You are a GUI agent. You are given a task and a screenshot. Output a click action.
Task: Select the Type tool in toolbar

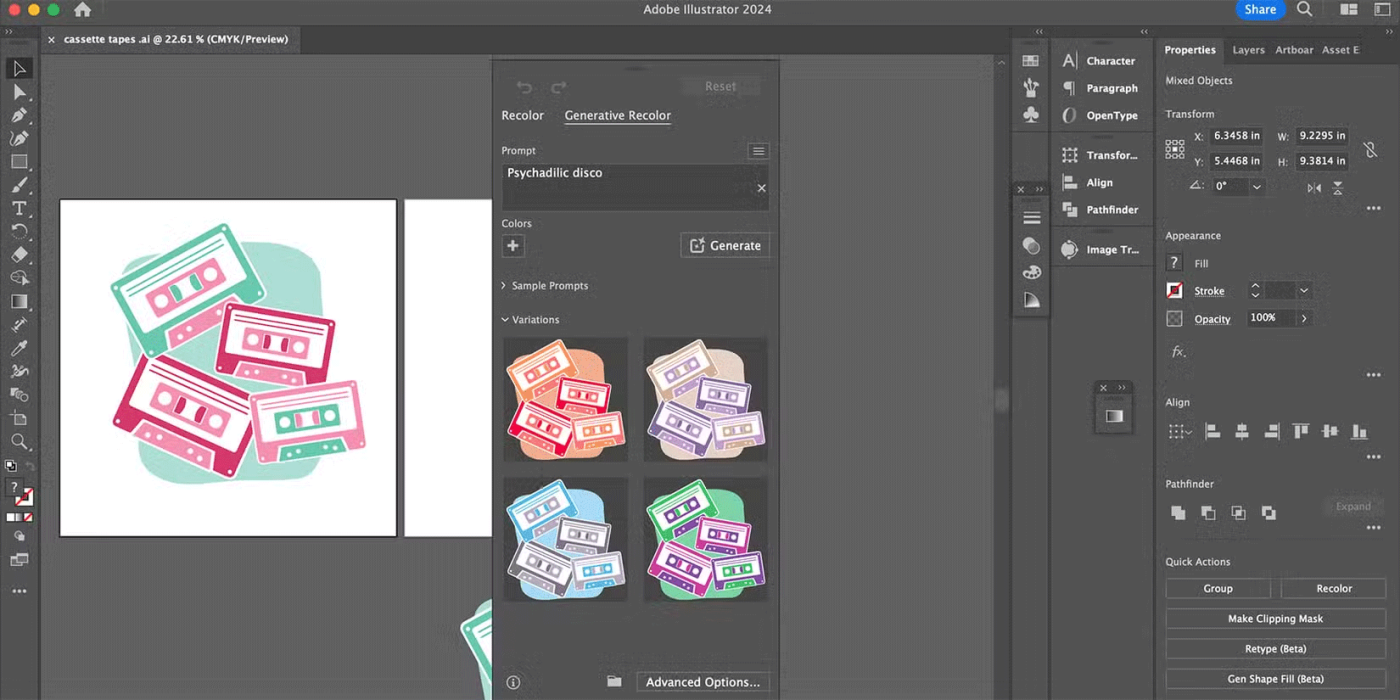point(19,208)
